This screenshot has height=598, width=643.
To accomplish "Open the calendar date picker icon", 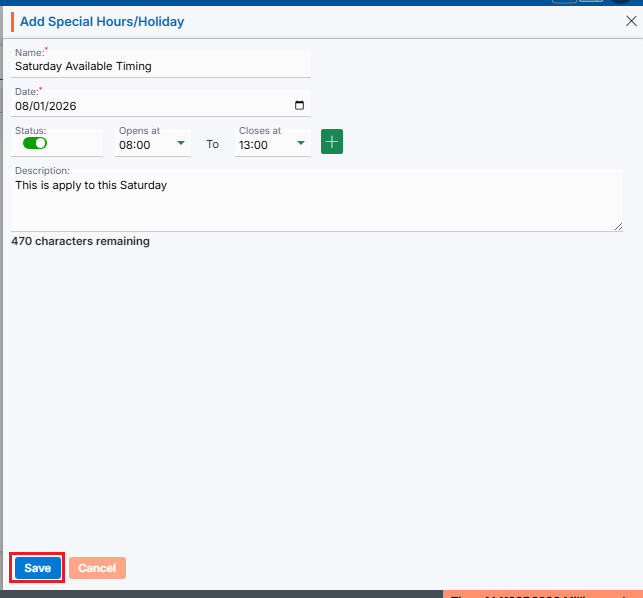I will (x=299, y=105).
